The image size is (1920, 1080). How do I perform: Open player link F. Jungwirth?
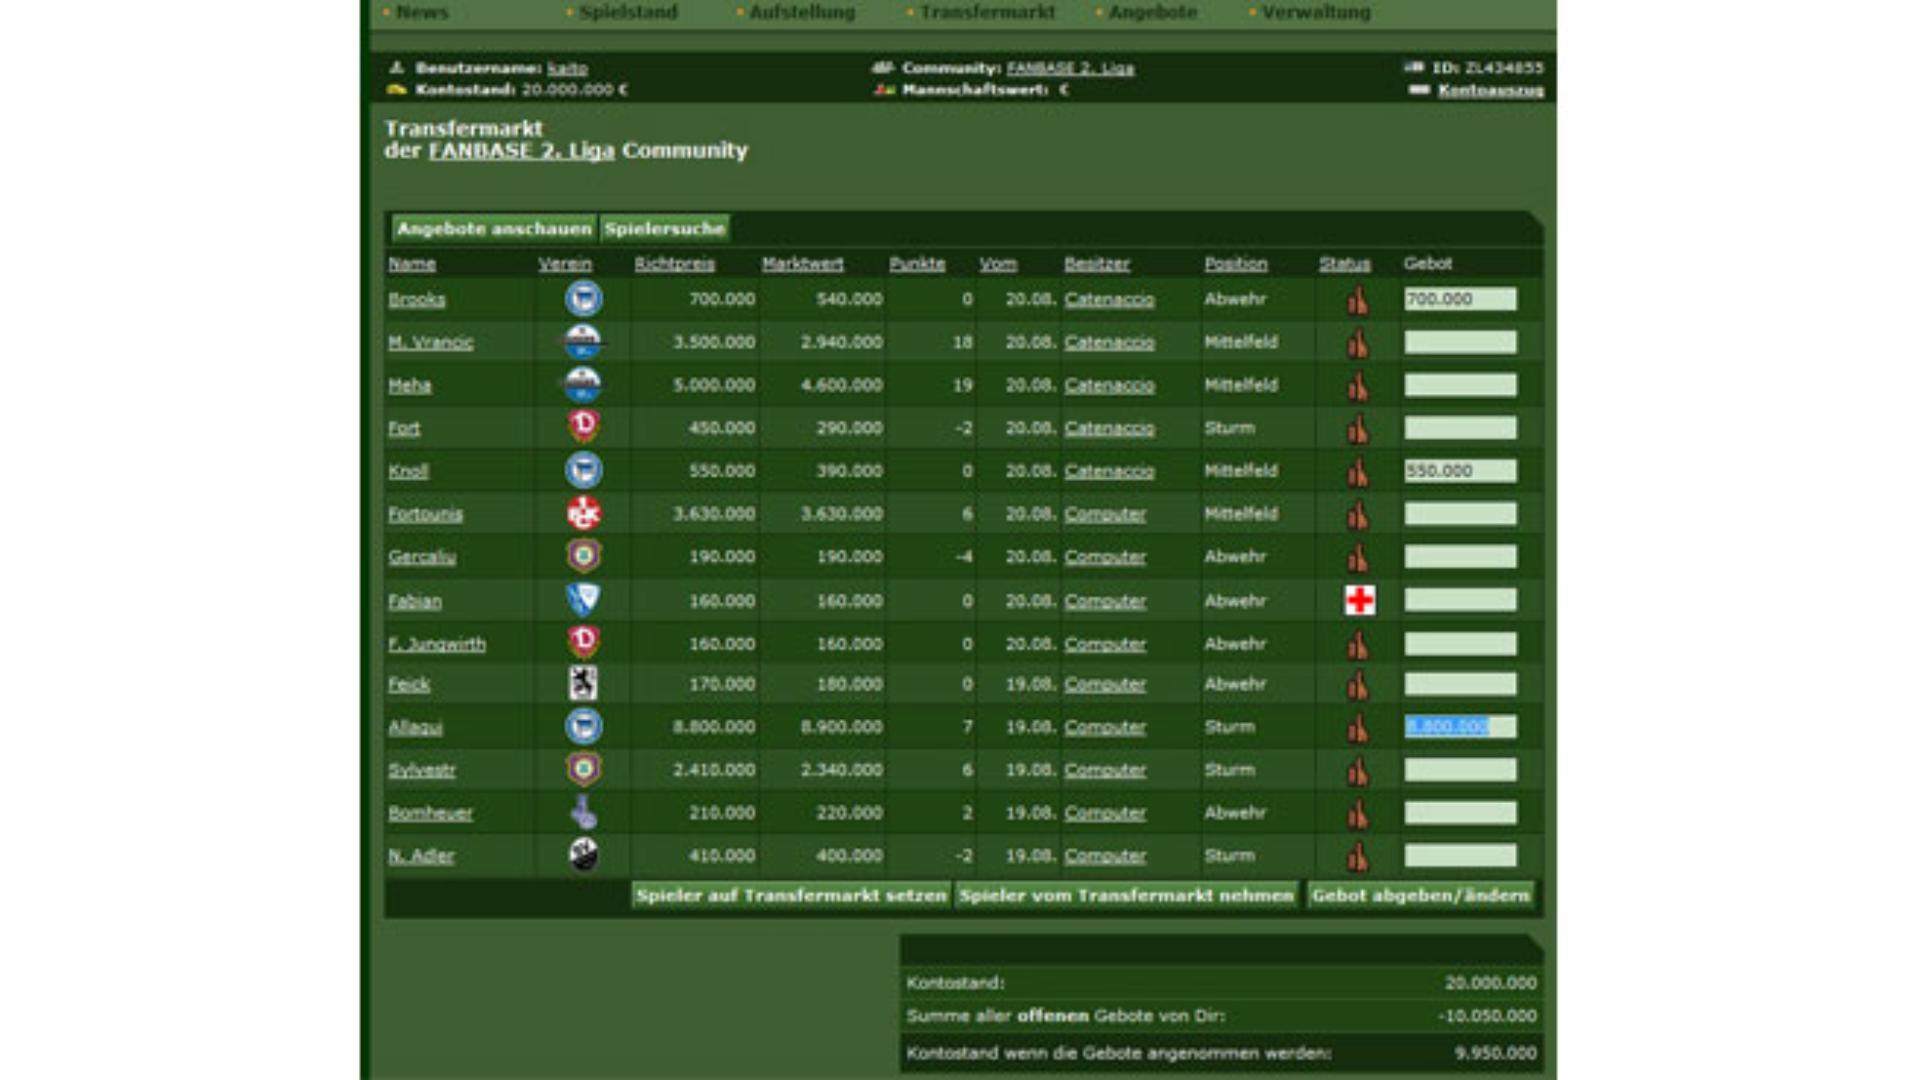click(437, 644)
